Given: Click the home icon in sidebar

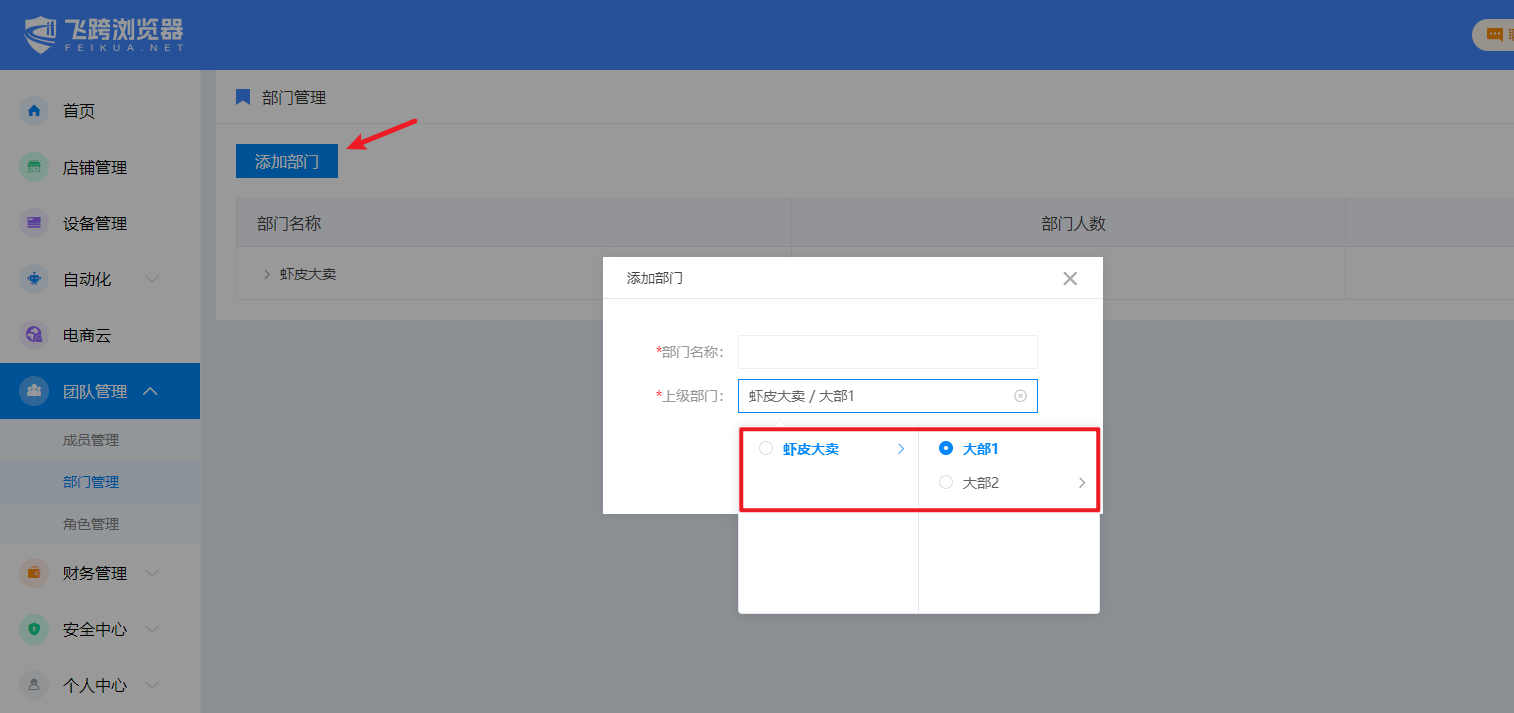Looking at the screenshot, I should click(x=34, y=111).
